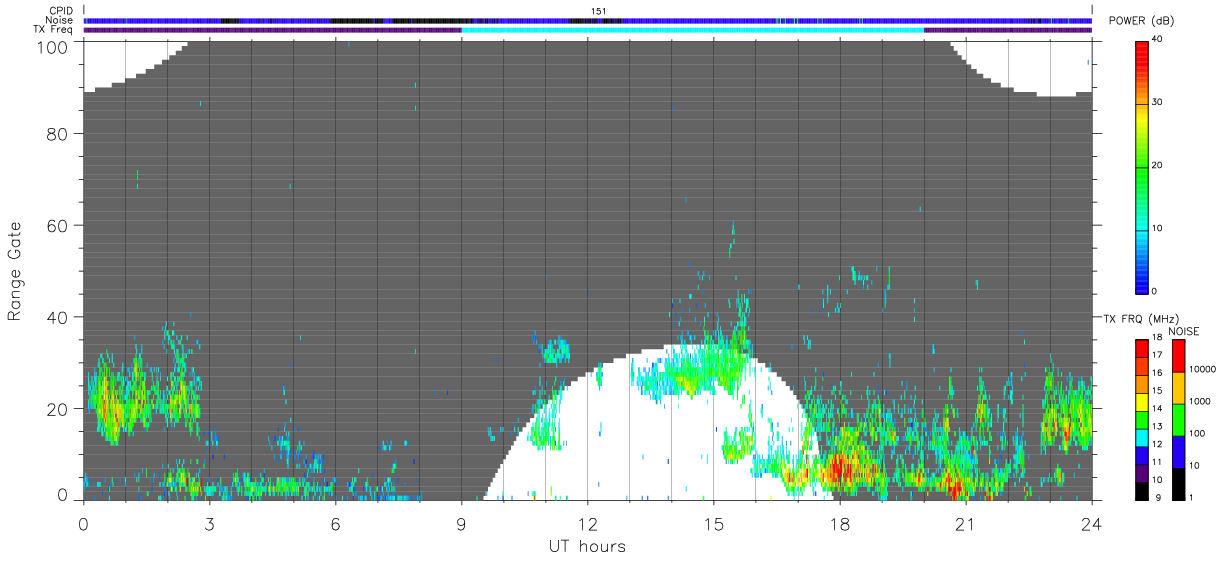Click the NOISE legend title

tap(1185, 331)
